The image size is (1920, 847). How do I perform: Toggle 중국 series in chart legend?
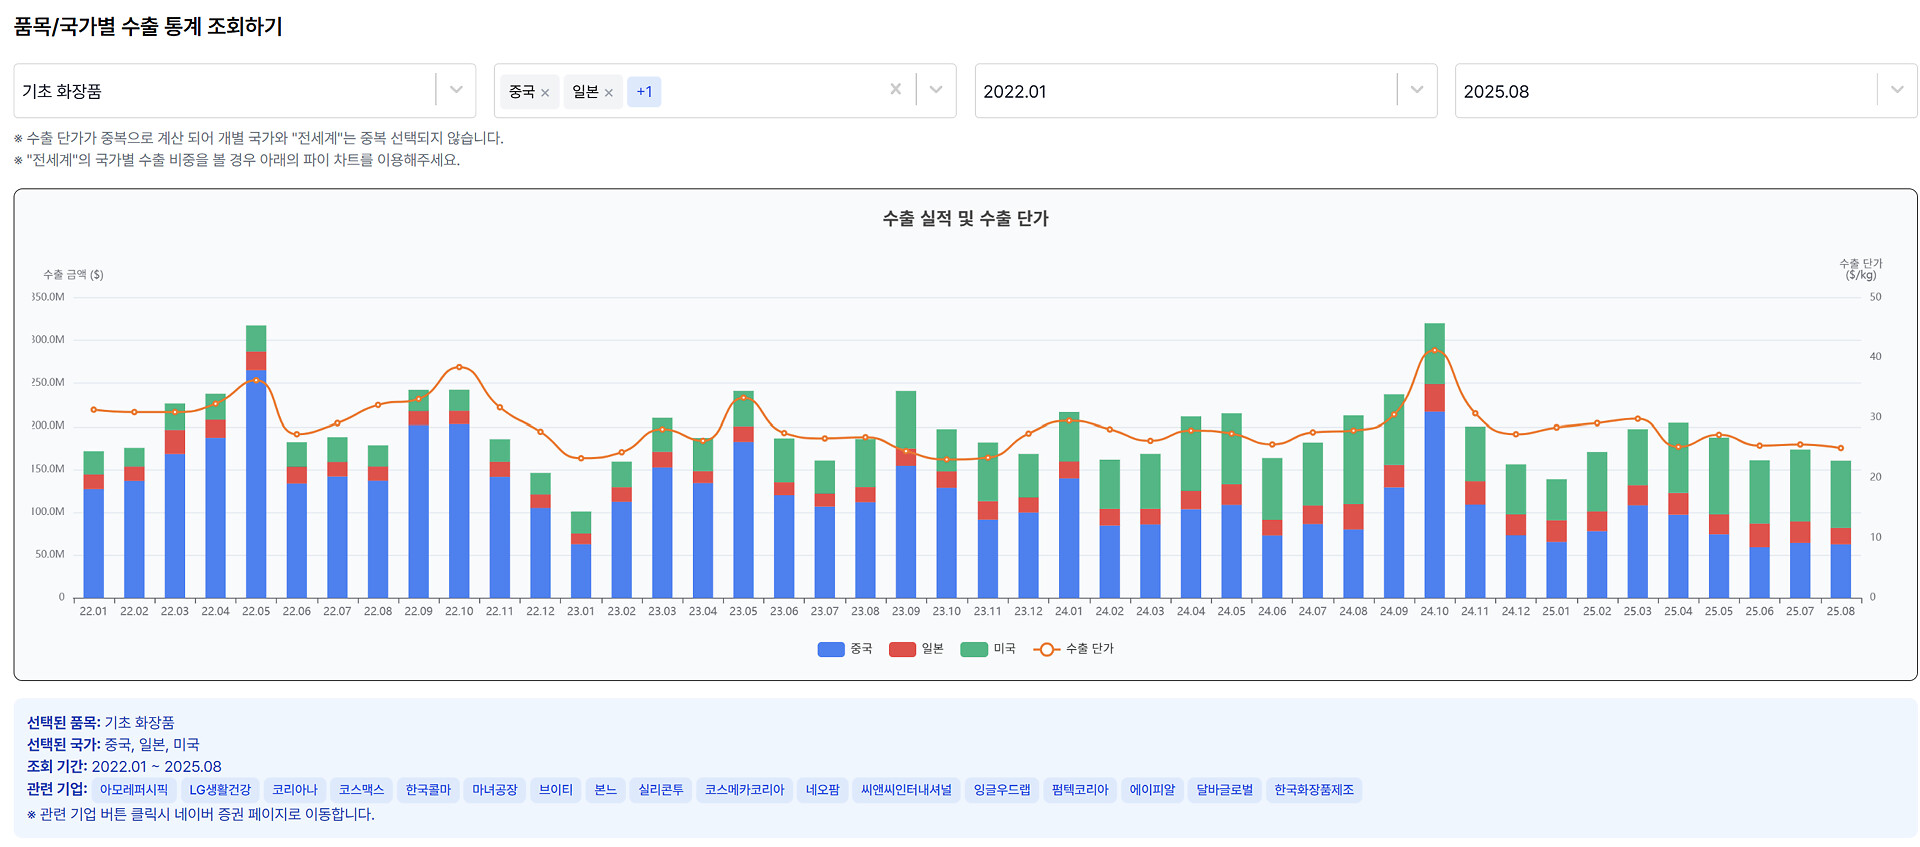pyautogui.click(x=845, y=649)
